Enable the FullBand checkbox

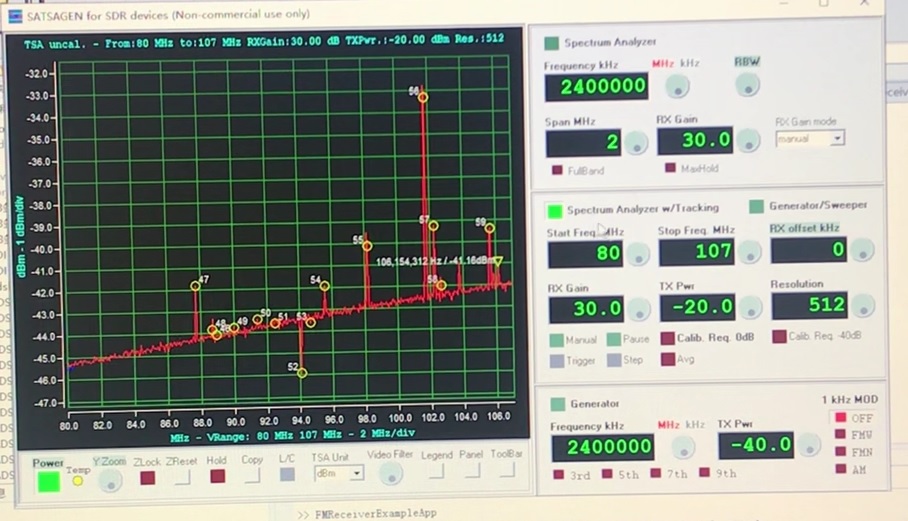pos(558,171)
